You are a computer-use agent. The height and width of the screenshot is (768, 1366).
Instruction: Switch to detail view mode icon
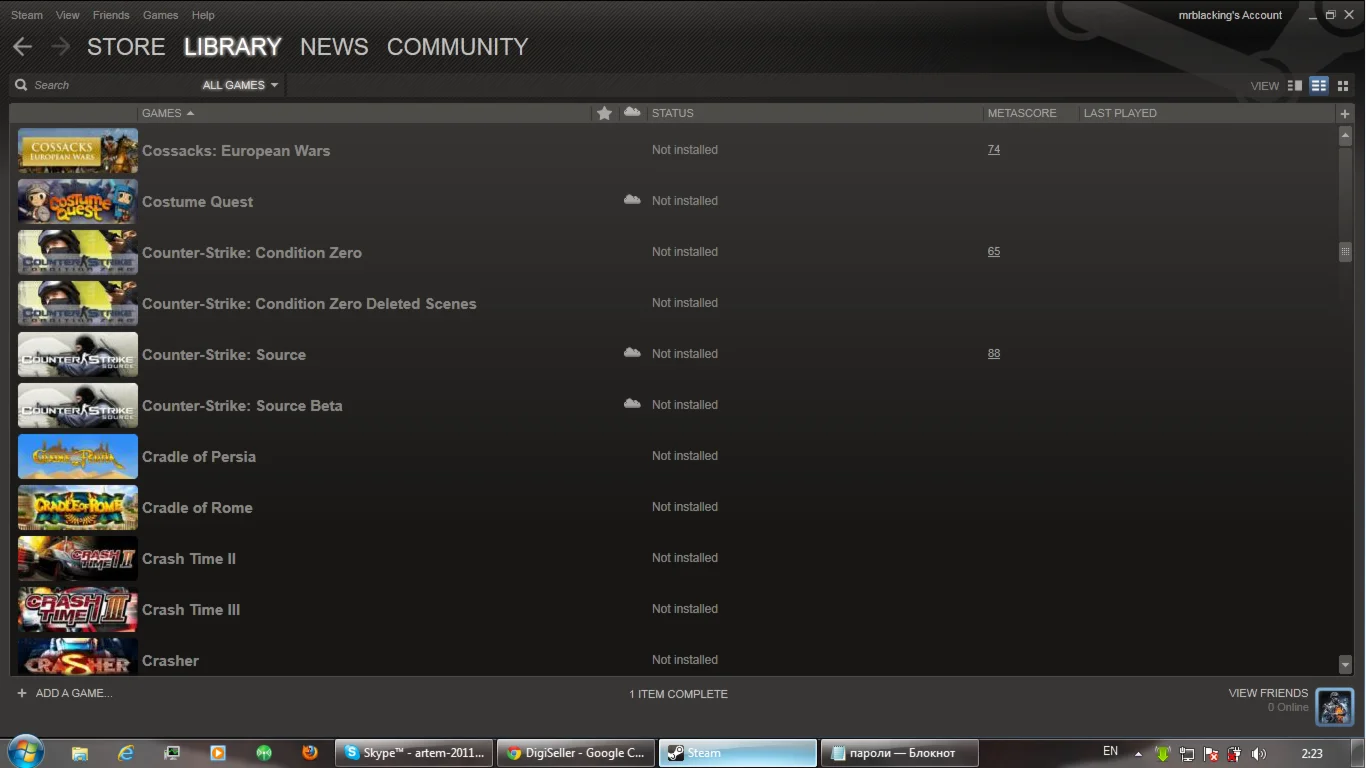(1295, 86)
